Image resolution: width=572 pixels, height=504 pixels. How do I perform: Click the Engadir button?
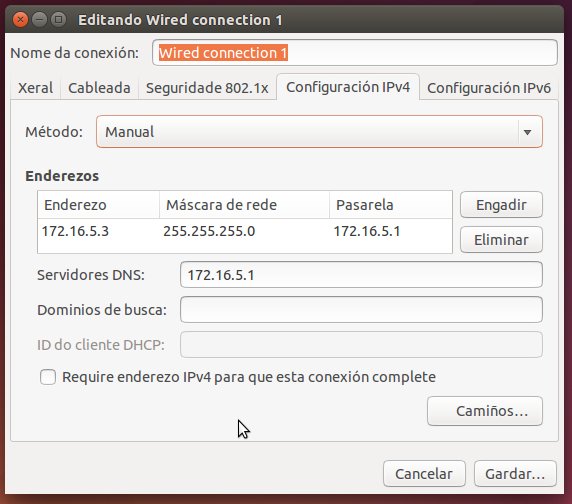pos(501,205)
